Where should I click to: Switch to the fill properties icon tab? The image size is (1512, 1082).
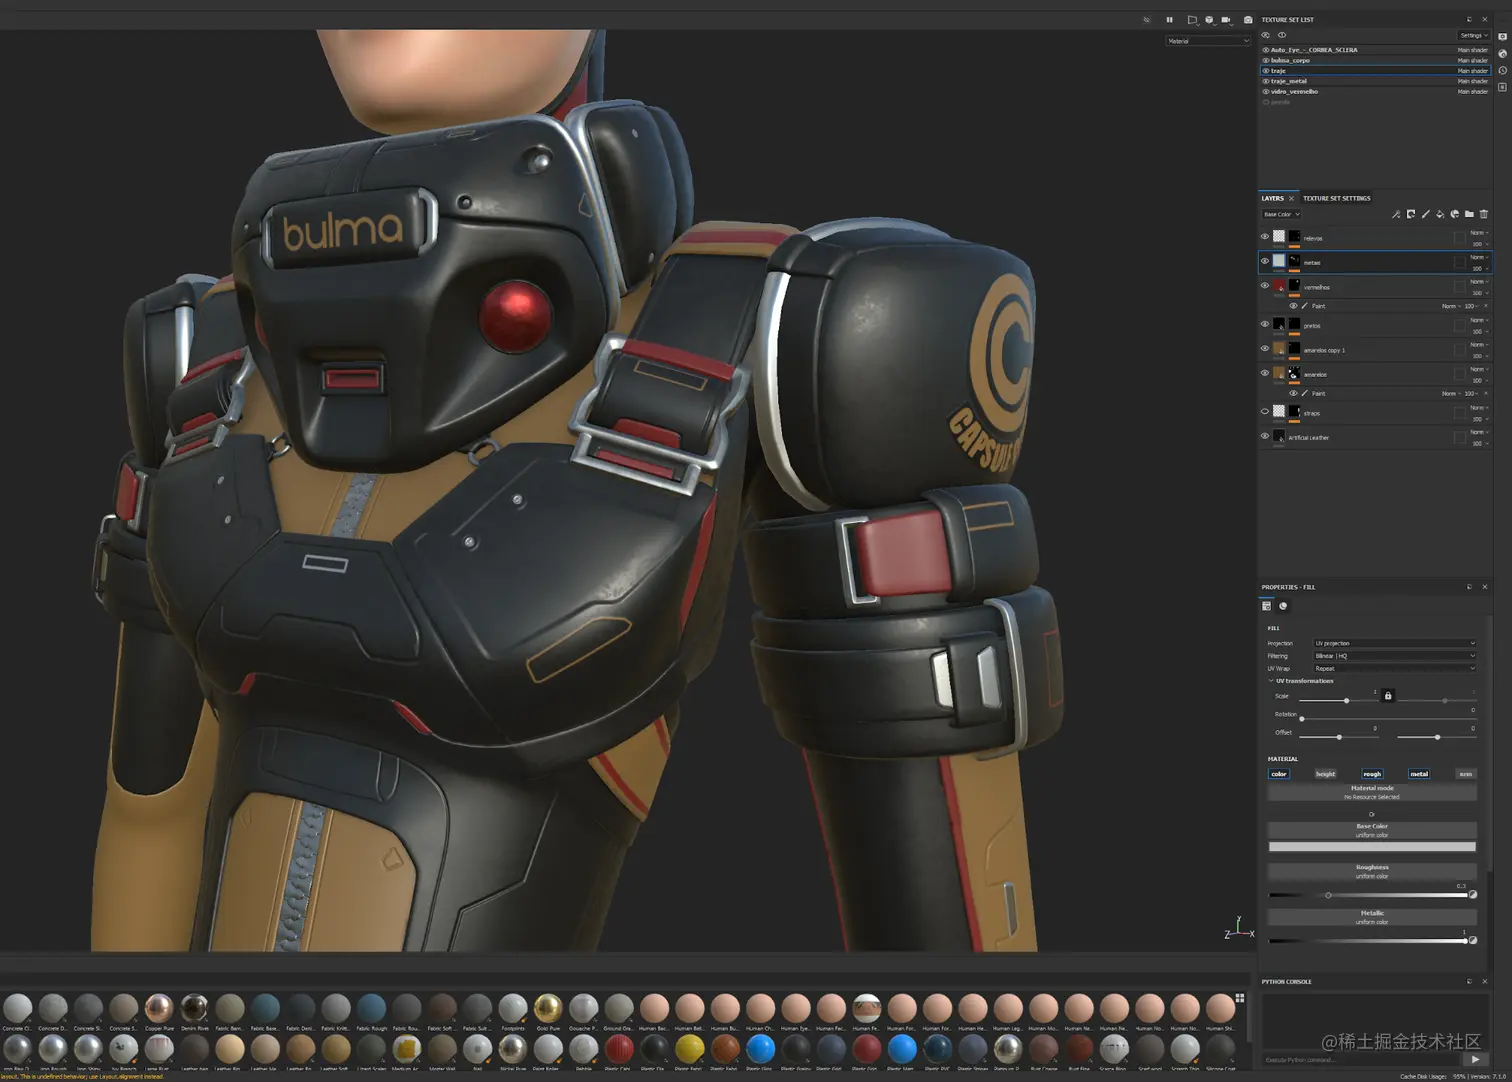pos(1267,606)
